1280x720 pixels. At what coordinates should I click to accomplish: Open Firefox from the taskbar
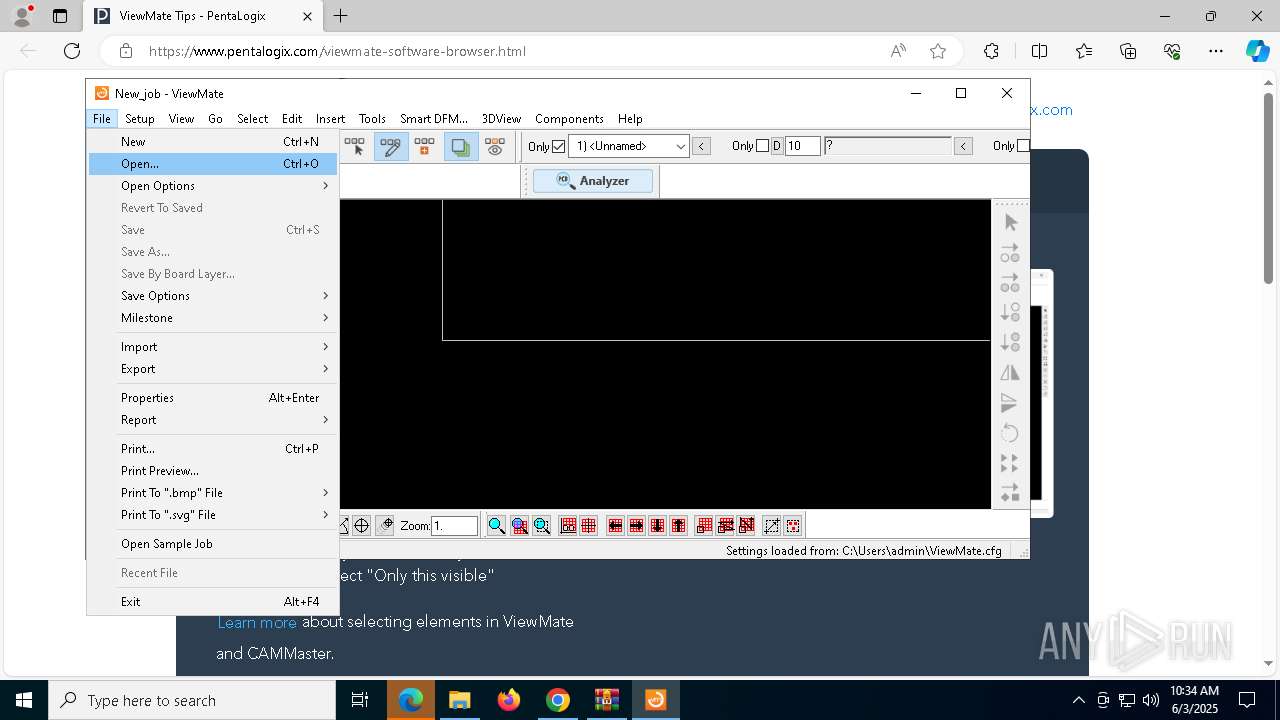pos(509,700)
